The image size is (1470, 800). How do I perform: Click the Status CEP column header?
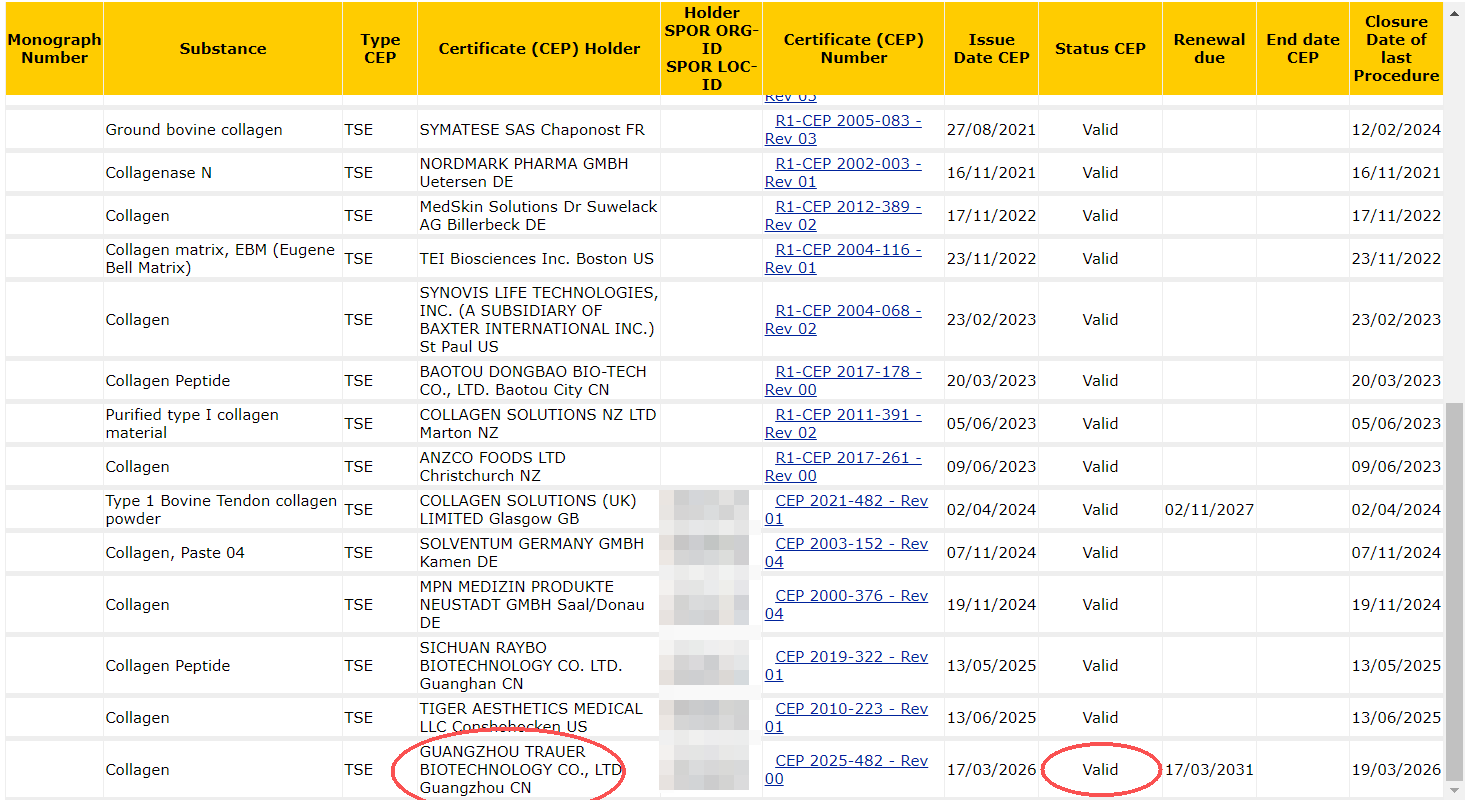click(x=1100, y=49)
